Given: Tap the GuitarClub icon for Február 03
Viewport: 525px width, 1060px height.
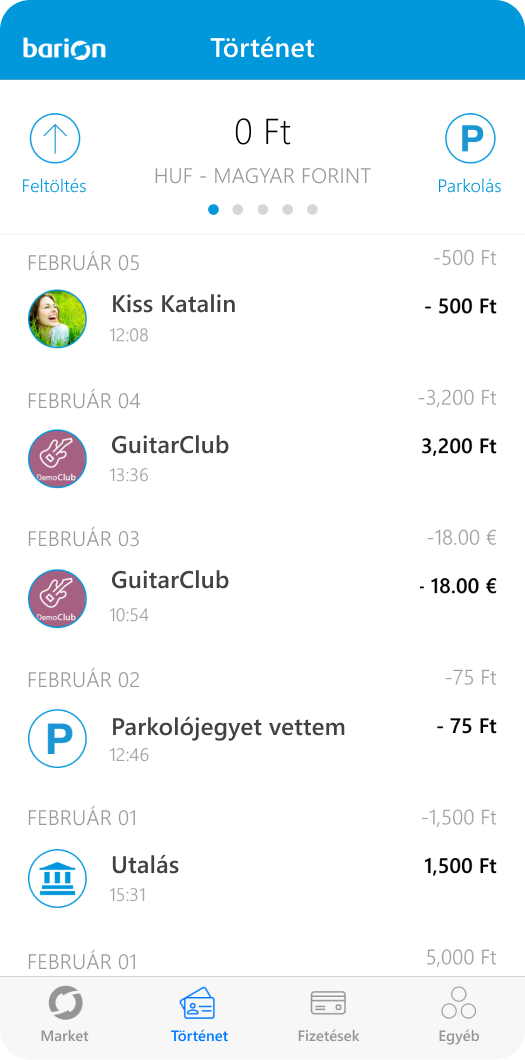Looking at the screenshot, I should pyautogui.click(x=57, y=598).
